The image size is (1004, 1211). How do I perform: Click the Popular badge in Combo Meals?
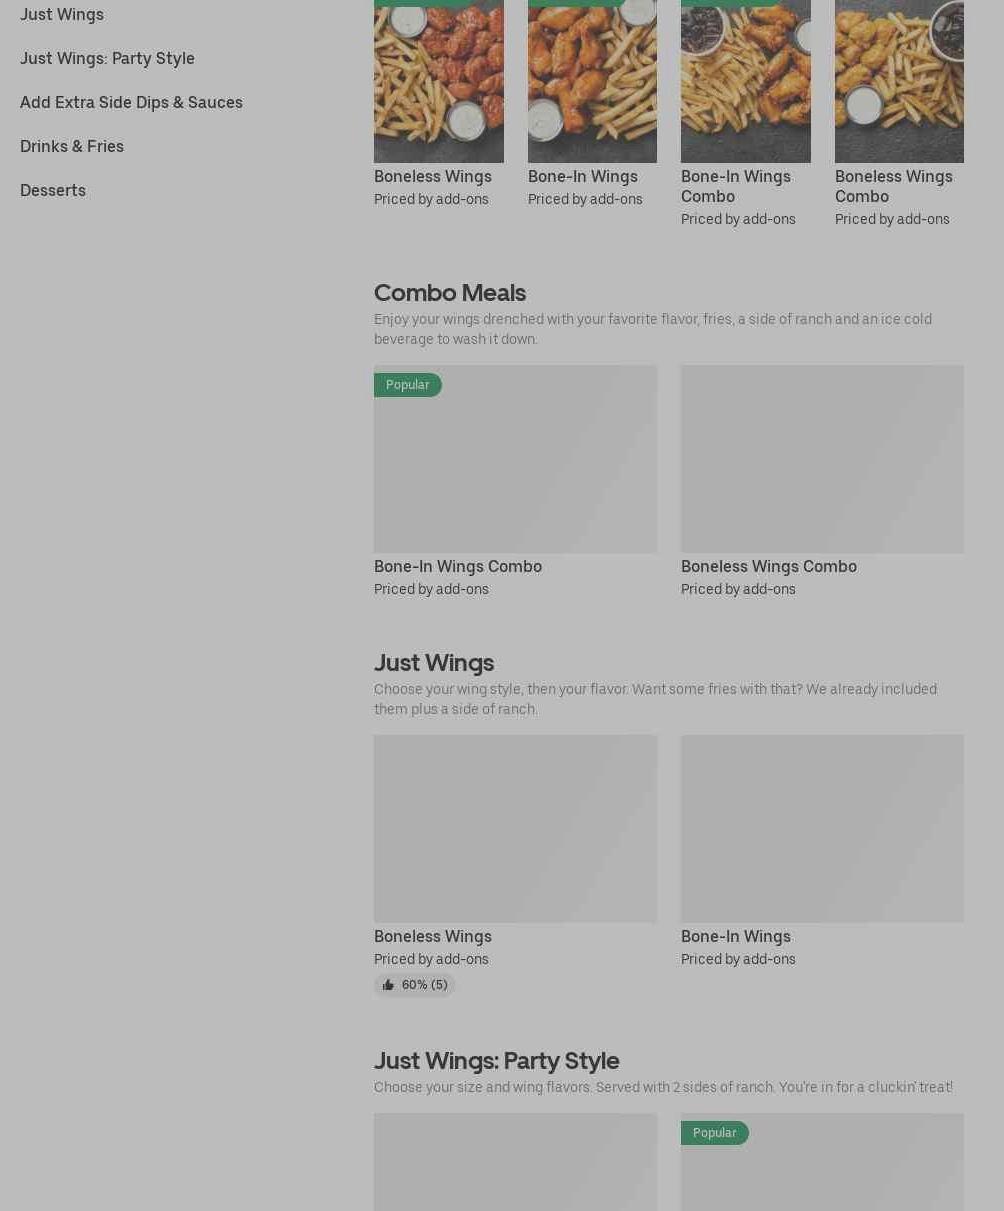407,385
